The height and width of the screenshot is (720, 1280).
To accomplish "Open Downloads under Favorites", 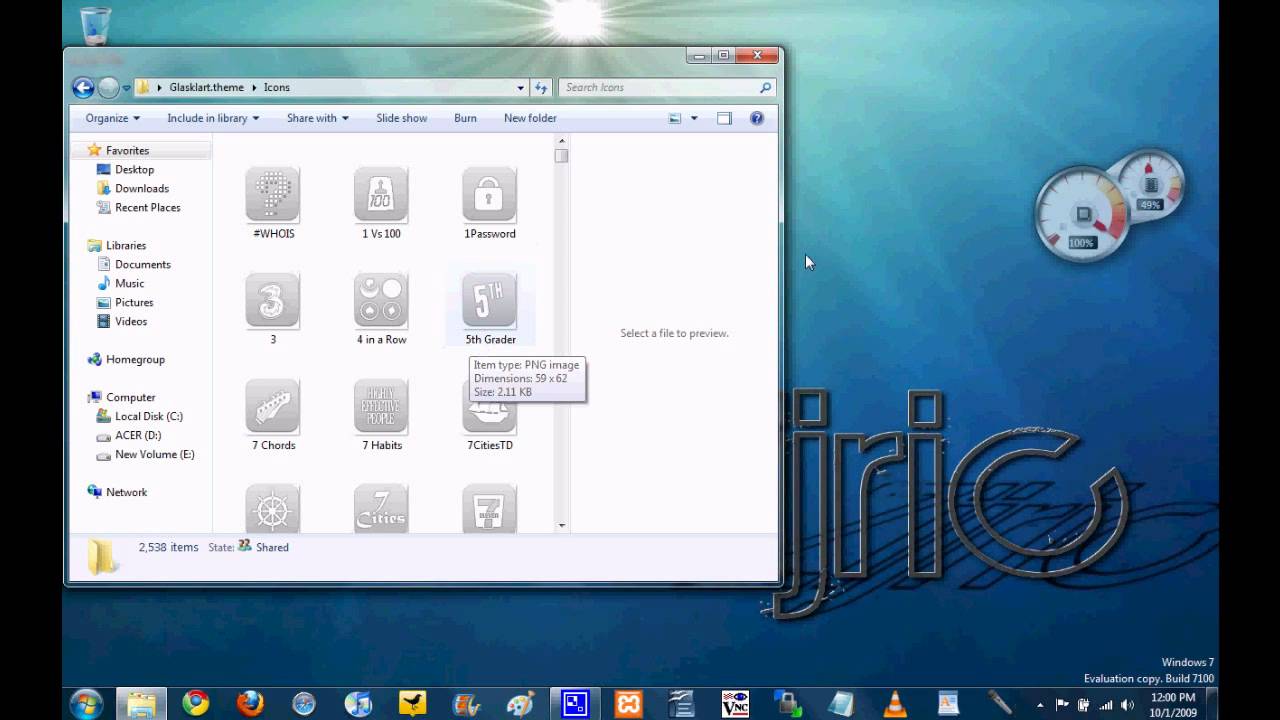I will pos(141,188).
